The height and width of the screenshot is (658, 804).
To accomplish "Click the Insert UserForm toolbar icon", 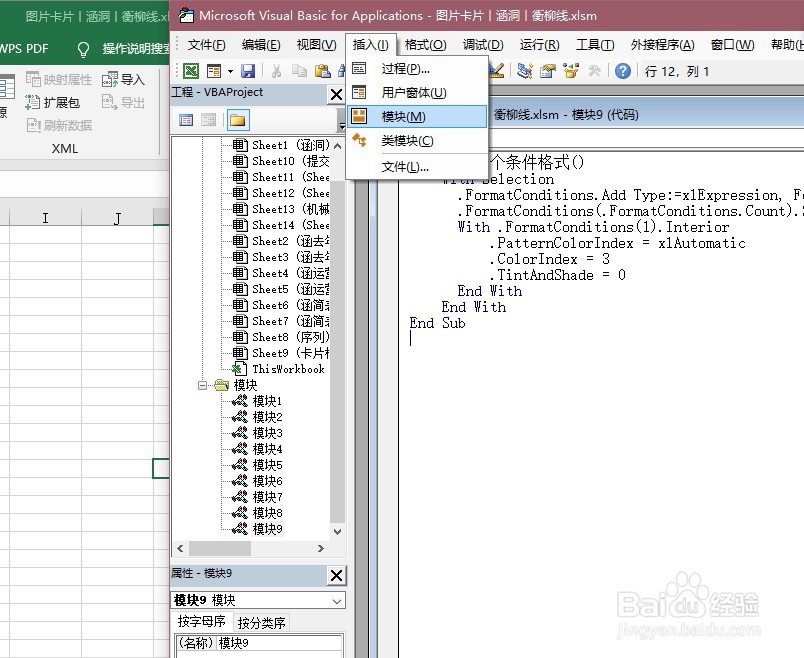I will pos(214,71).
